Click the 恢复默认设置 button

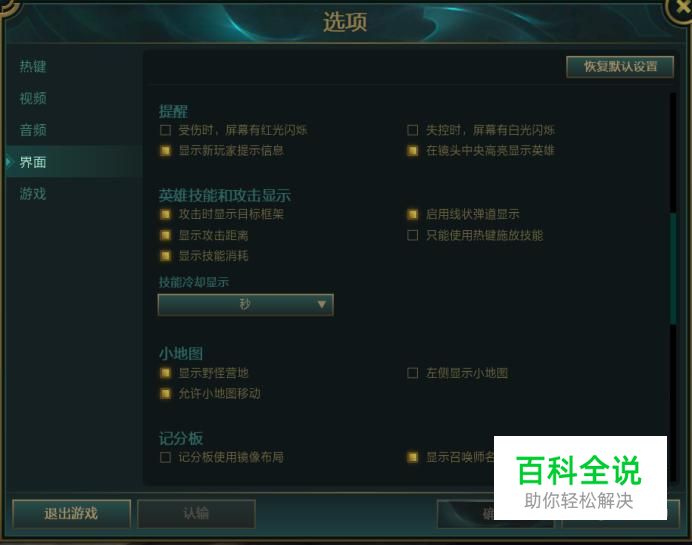(x=620, y=67)
